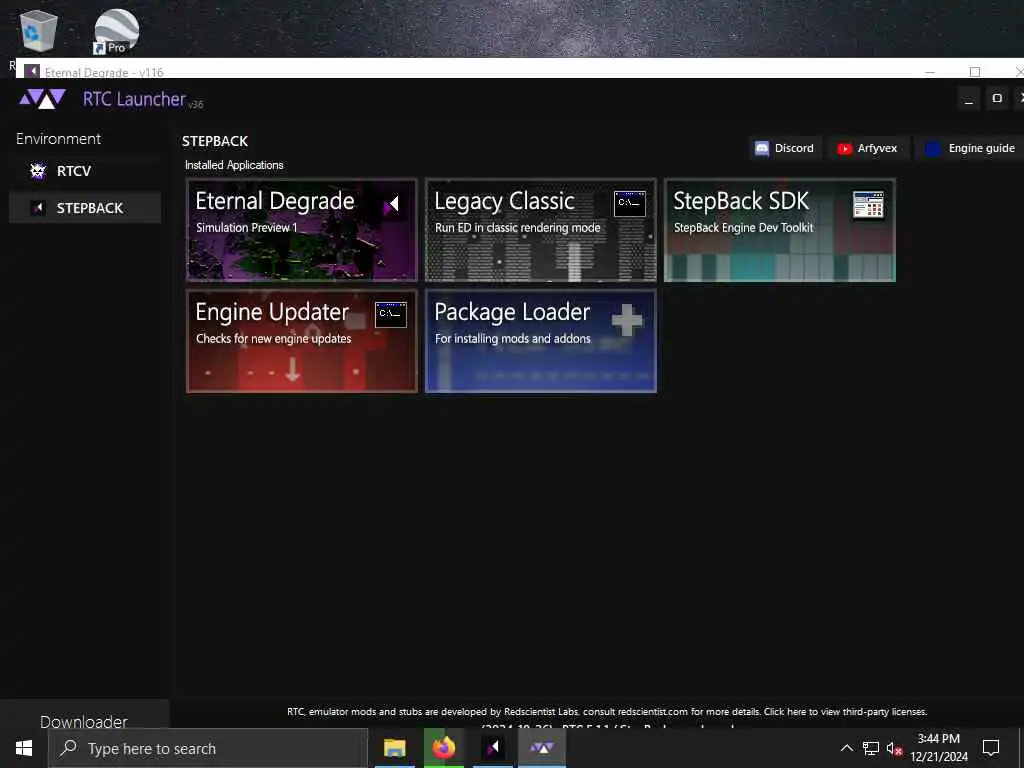The image size is (1024, 768).
Task: Click the Discord logo icon
Action: 761,148
